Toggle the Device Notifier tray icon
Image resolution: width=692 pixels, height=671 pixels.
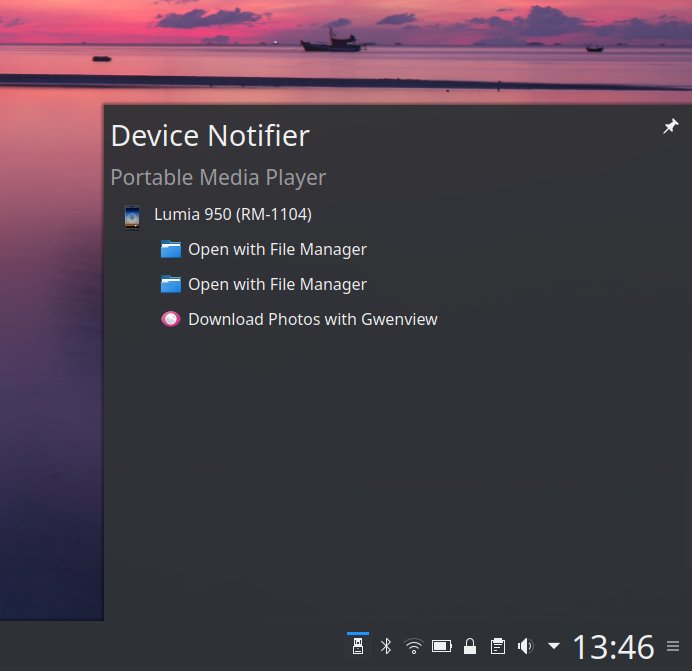pyautogui.click(x=357, y=646)
